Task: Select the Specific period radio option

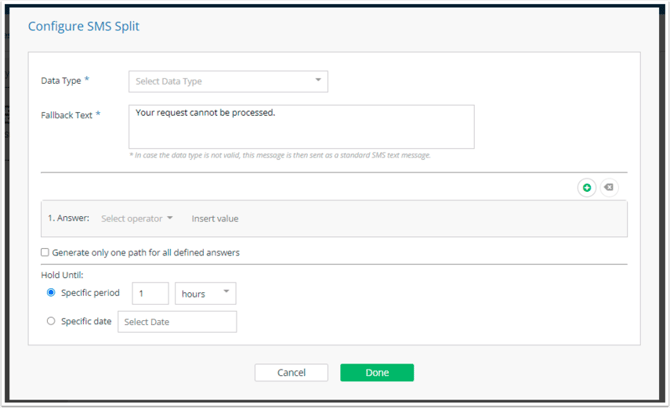Action: [x=51, y=293]
